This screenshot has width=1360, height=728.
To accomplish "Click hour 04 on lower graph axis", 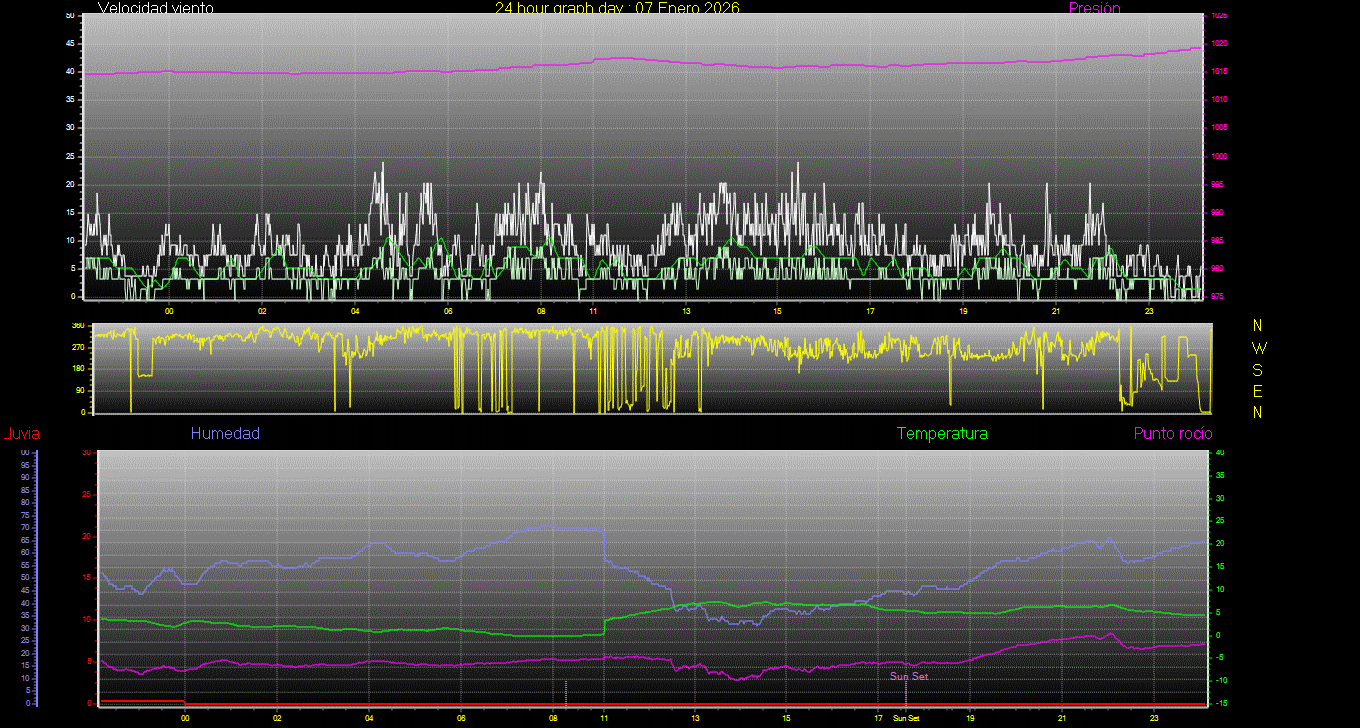I will 369,719.
